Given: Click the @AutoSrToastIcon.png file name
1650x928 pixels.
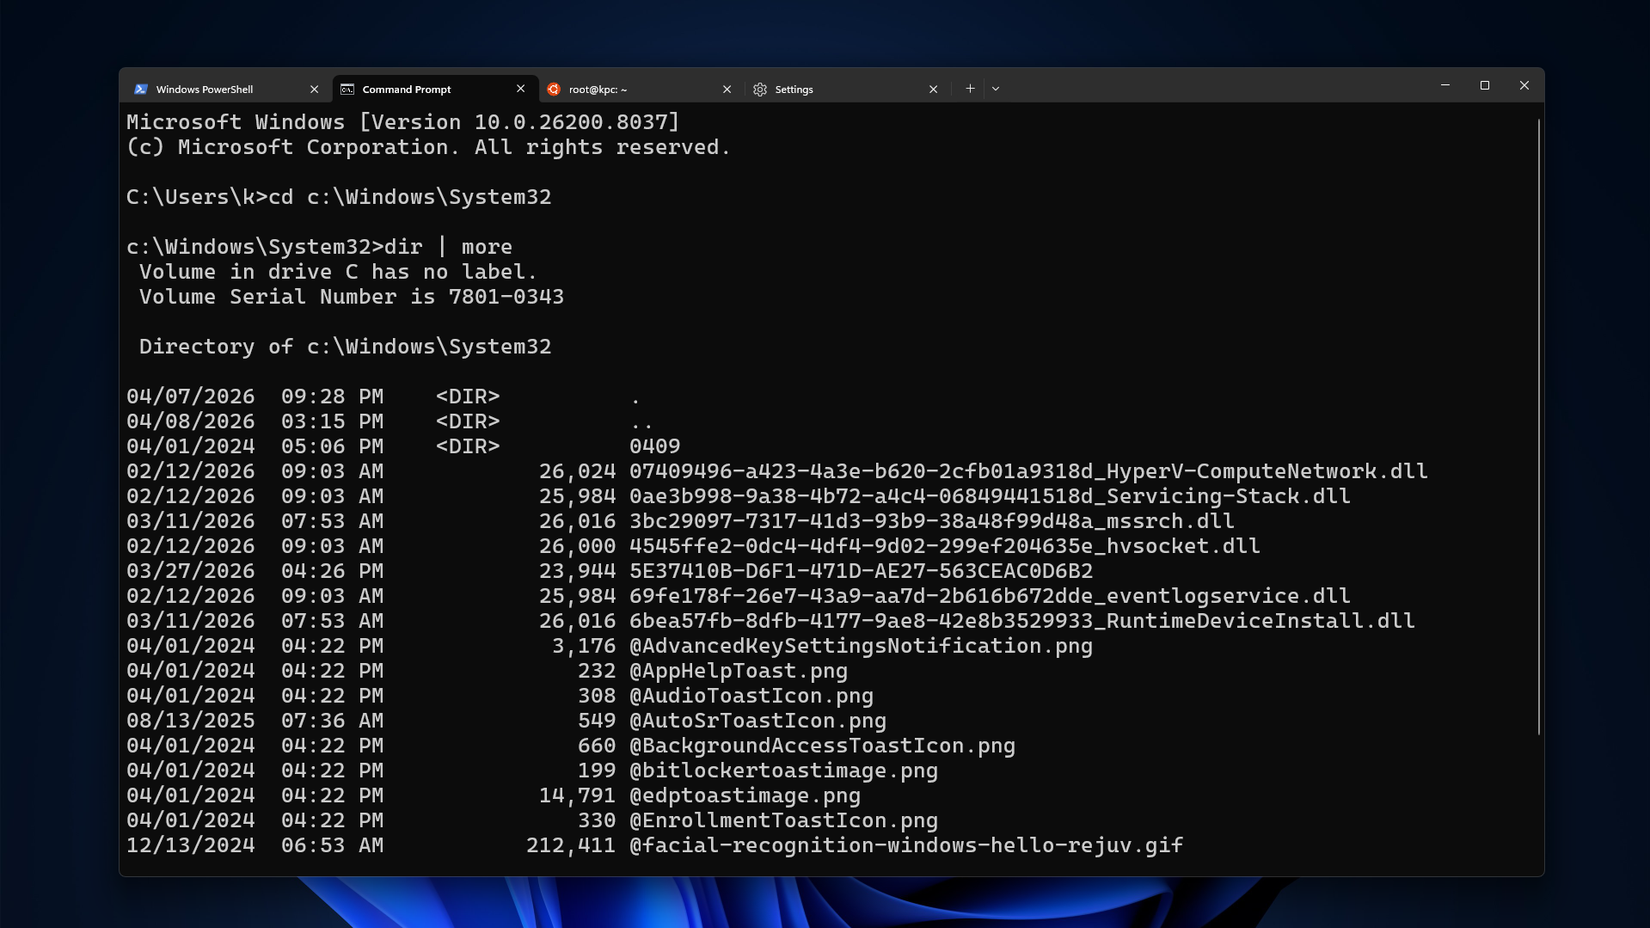Looking at the screenshot, I should 758,721.
